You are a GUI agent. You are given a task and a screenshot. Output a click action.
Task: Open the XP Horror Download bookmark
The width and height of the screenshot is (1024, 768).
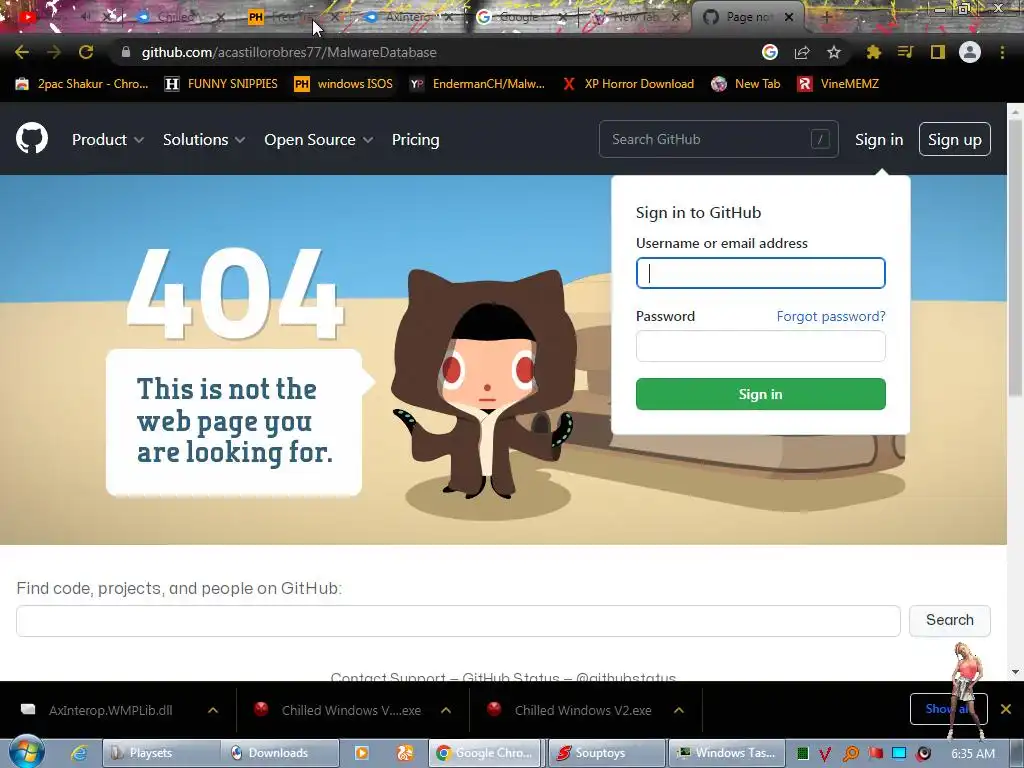pos(628,84)
